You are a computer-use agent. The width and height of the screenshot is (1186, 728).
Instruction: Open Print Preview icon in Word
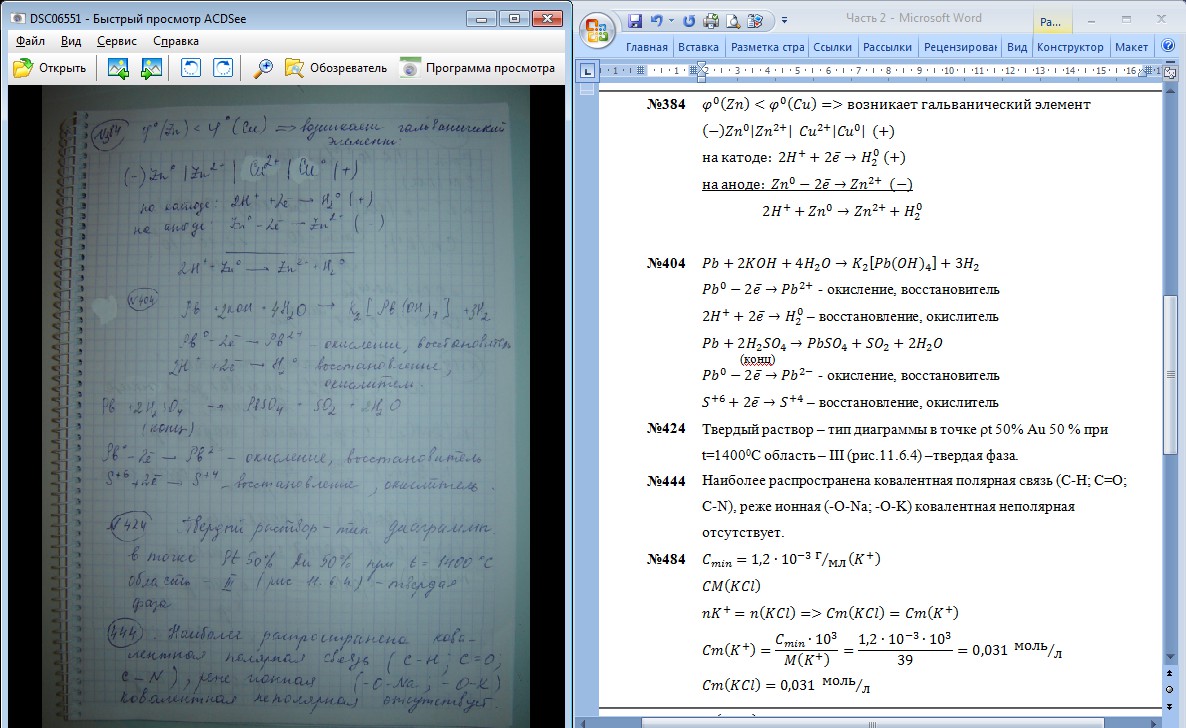(732, 21)
